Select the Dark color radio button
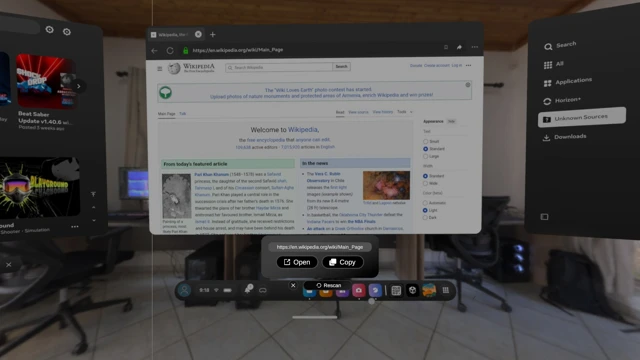640x360 pixels. (x=425, y=218)
